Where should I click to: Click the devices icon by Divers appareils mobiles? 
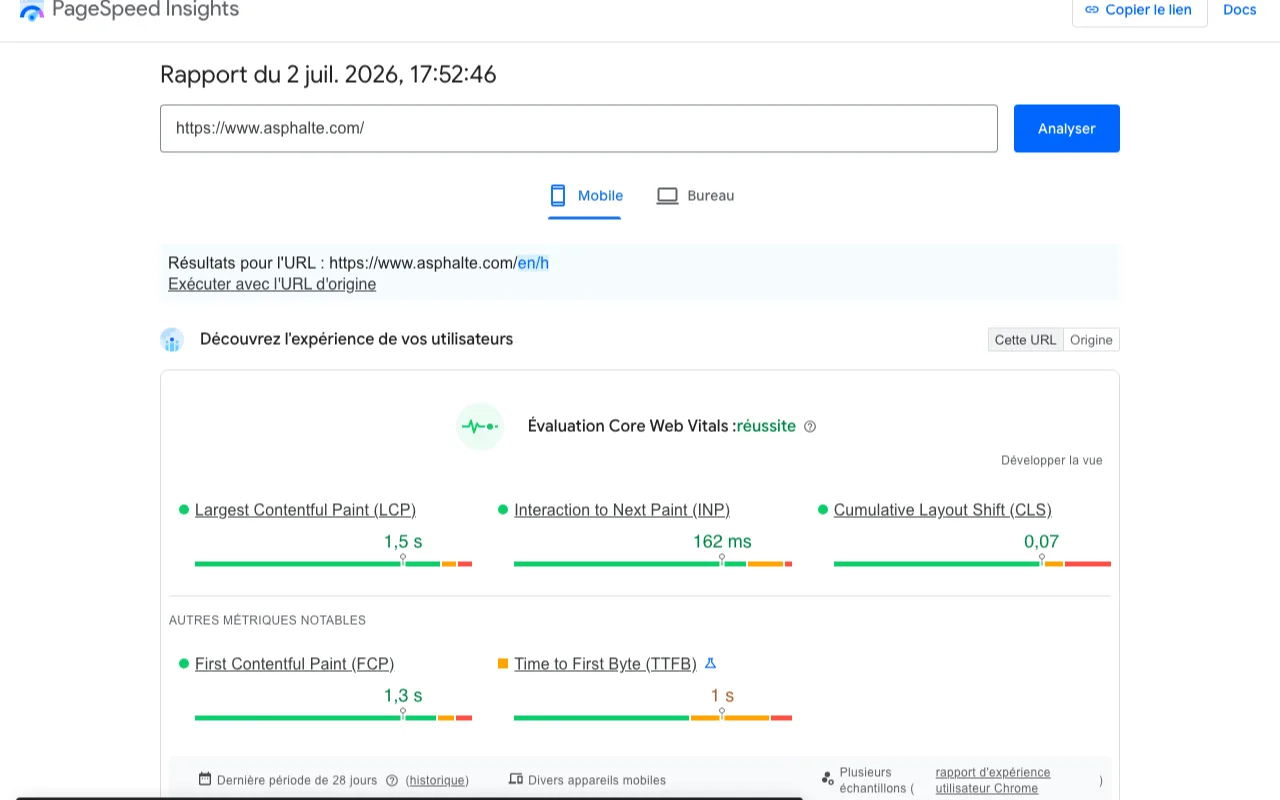click(x=516, y=779)
